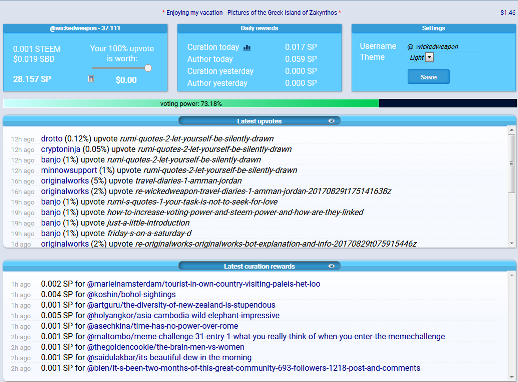Open @koshin bohol-sightings link
Viewport: 518px width, 382px height.
pyautogui.click(x=131, y=295)
